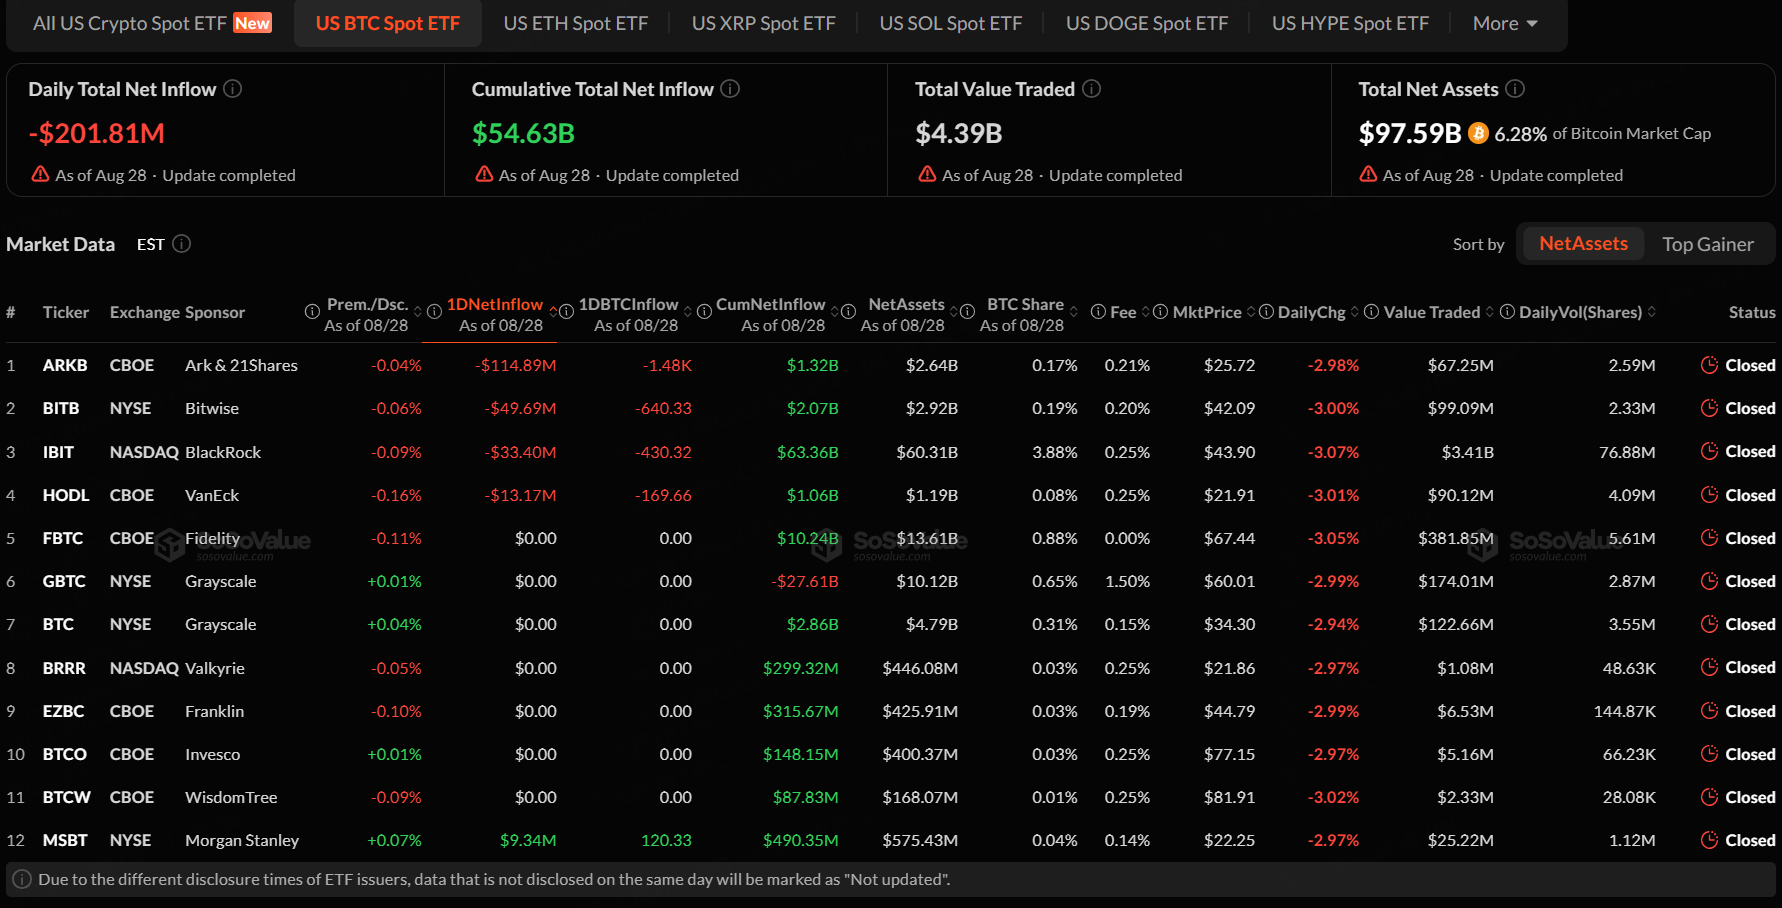
Task: Sort table by NetAssets column arrows
Action: click(954, 312)
